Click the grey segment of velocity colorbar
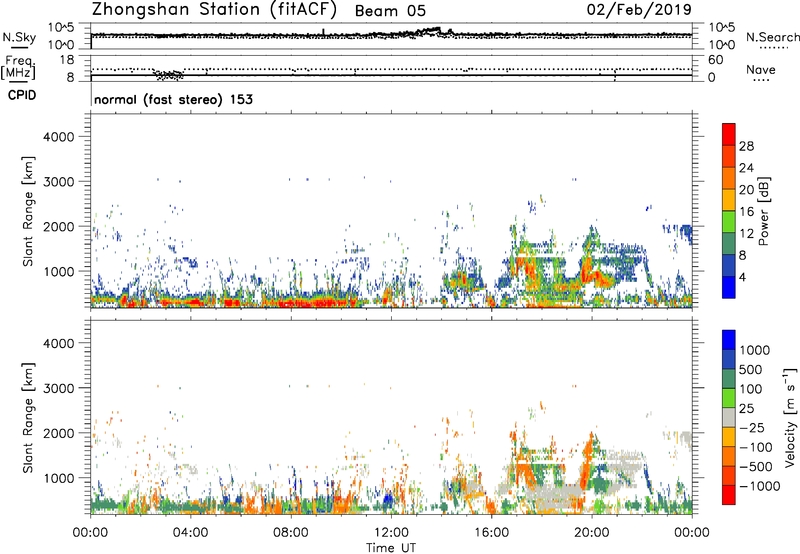Viewport: 800px width, 554px height. pyautogui.click(x=729, y=417)
